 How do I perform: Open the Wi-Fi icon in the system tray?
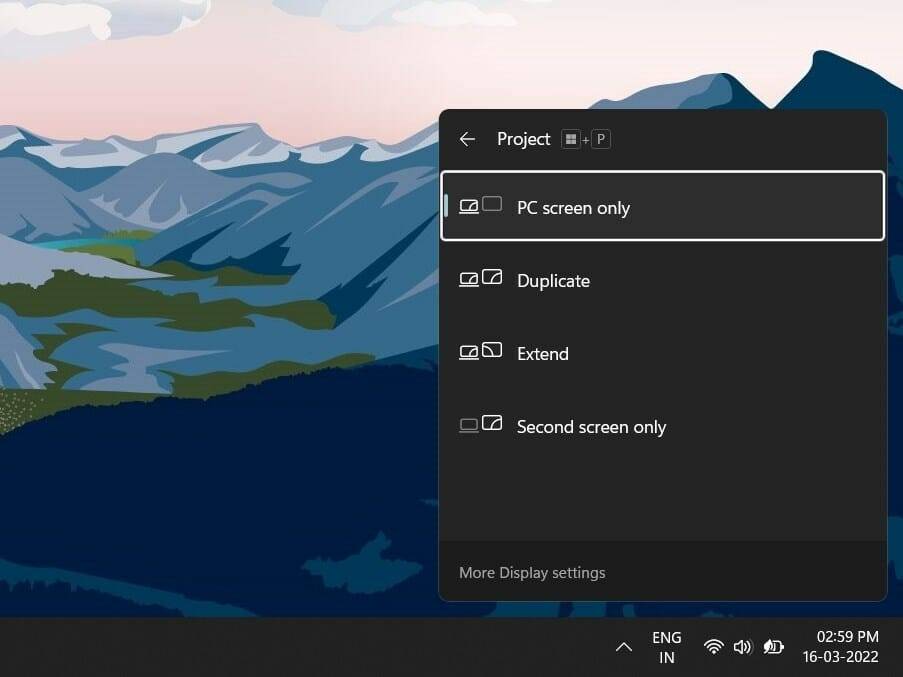click(x=713, y=646)
